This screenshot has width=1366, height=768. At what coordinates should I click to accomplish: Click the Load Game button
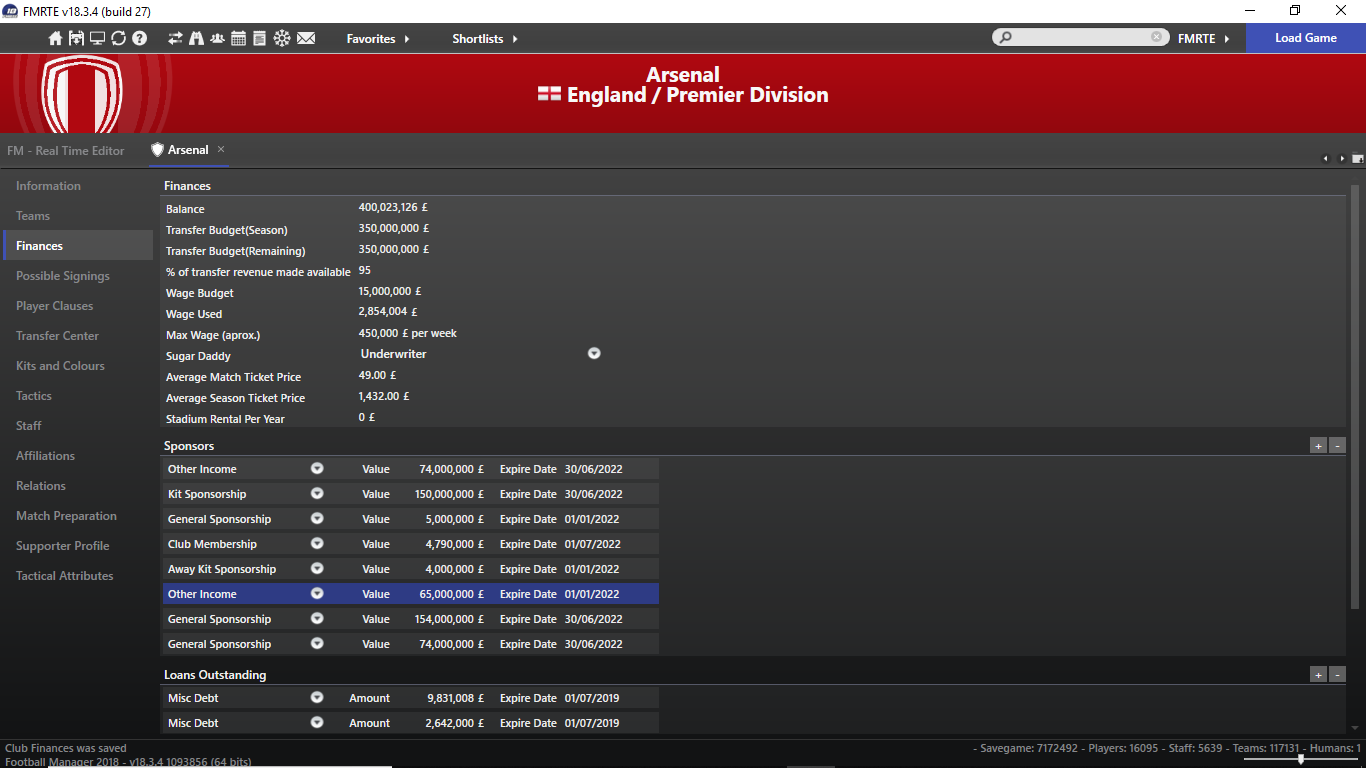coord(1305,38)
